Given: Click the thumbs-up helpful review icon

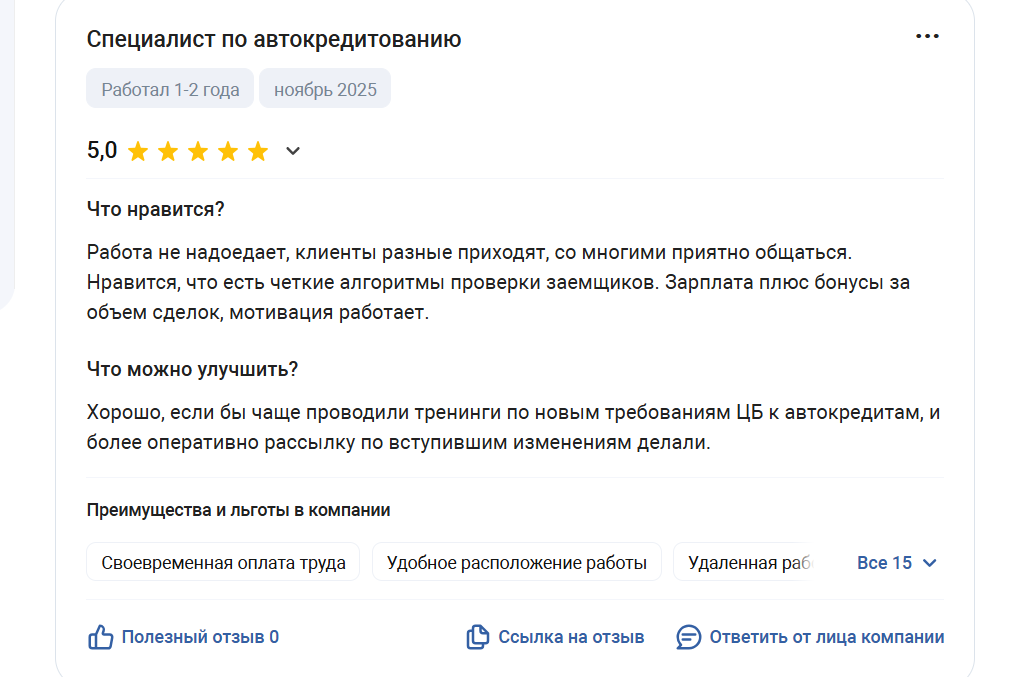Looking at the screenshot, I should (x=101, y=637).
